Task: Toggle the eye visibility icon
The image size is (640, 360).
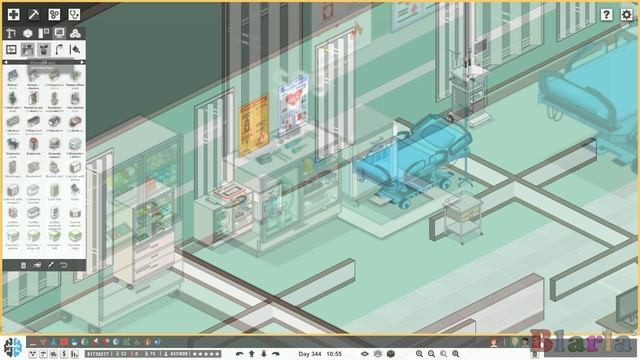Action: click(364, 354)
